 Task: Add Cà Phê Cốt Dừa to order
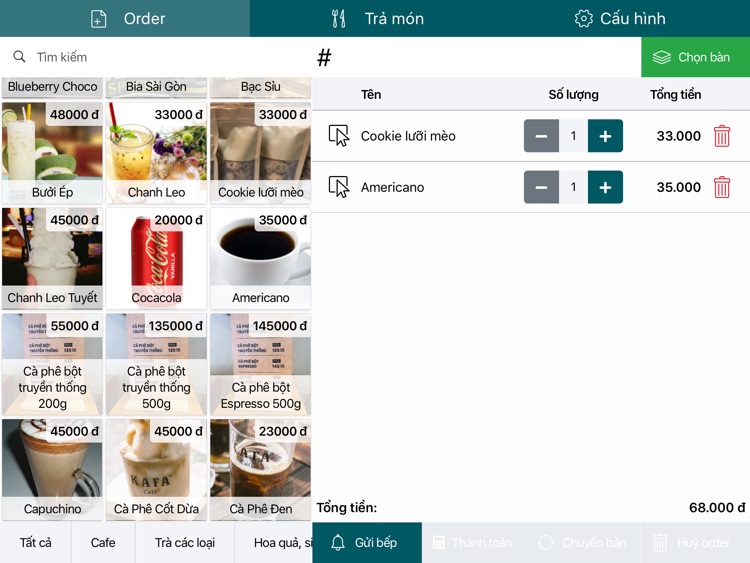(156, 470)
